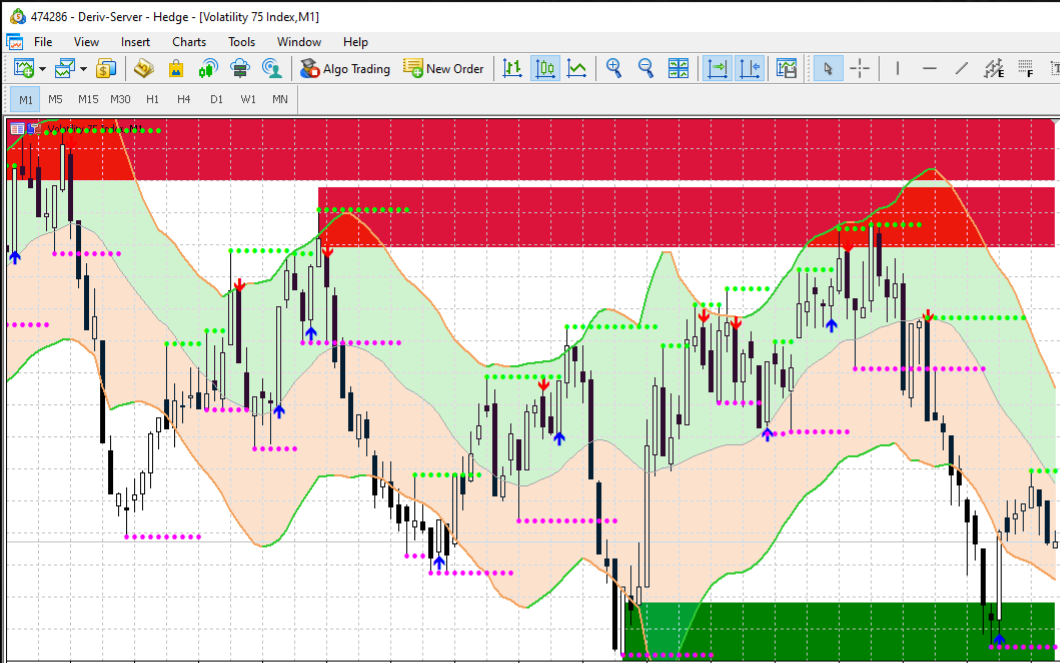Switch to the M5 timeframe
Viewport: 1060px width, 663px height.
(x=55, y=99)
